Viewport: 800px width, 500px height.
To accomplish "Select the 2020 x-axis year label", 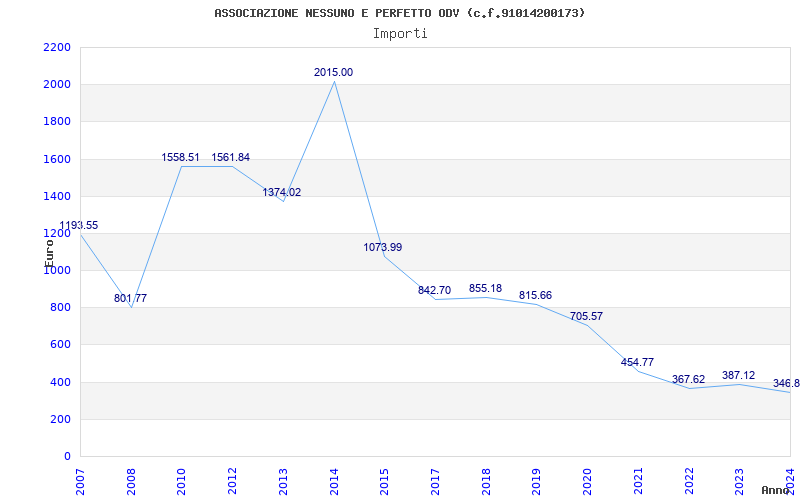I will click(x=587, y=481).
